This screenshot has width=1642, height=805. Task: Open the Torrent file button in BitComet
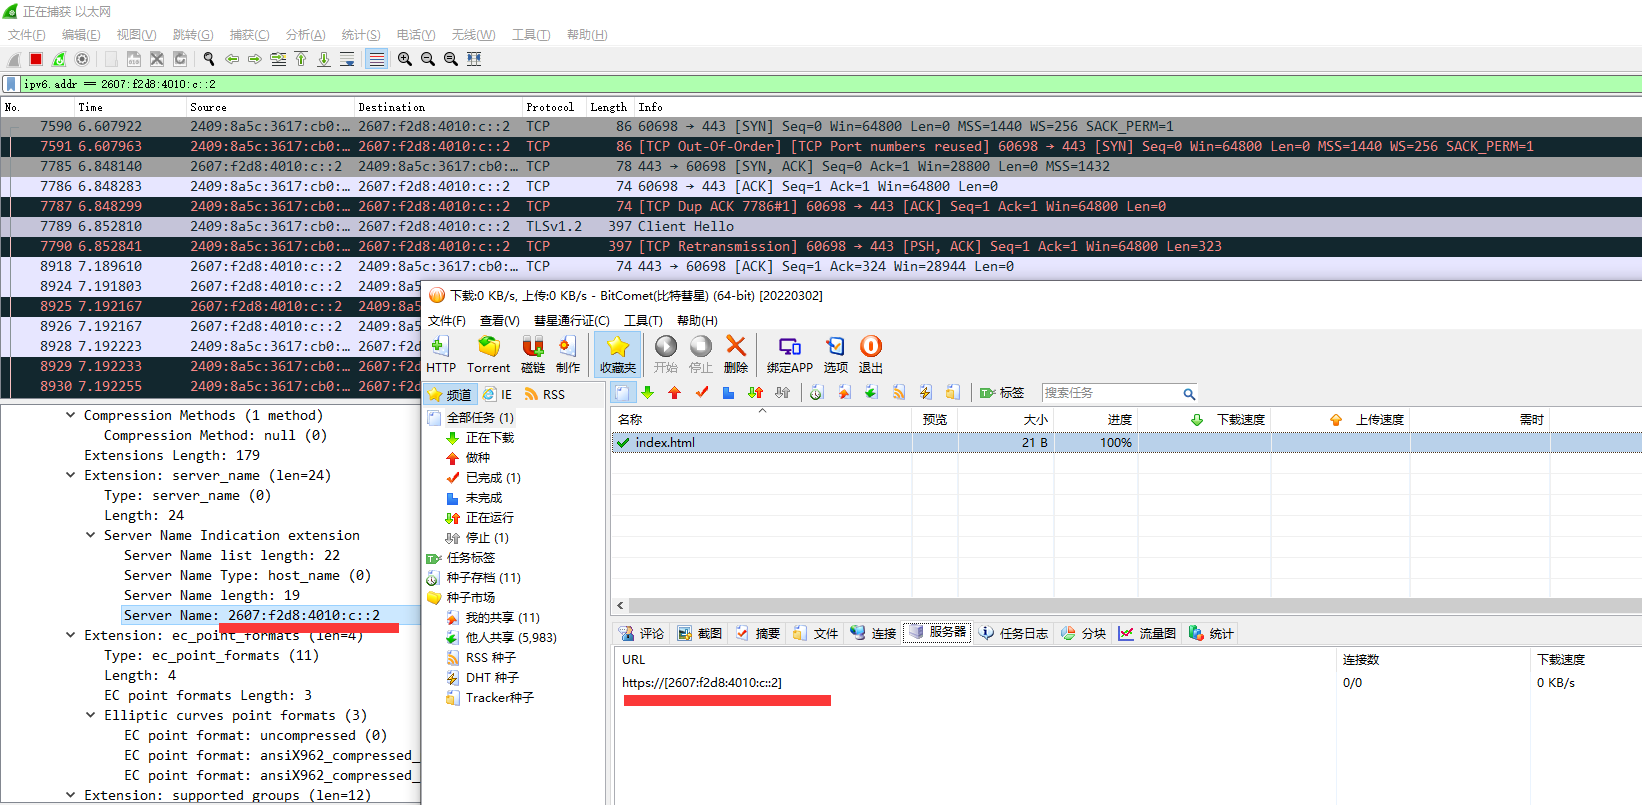(488, 354)
